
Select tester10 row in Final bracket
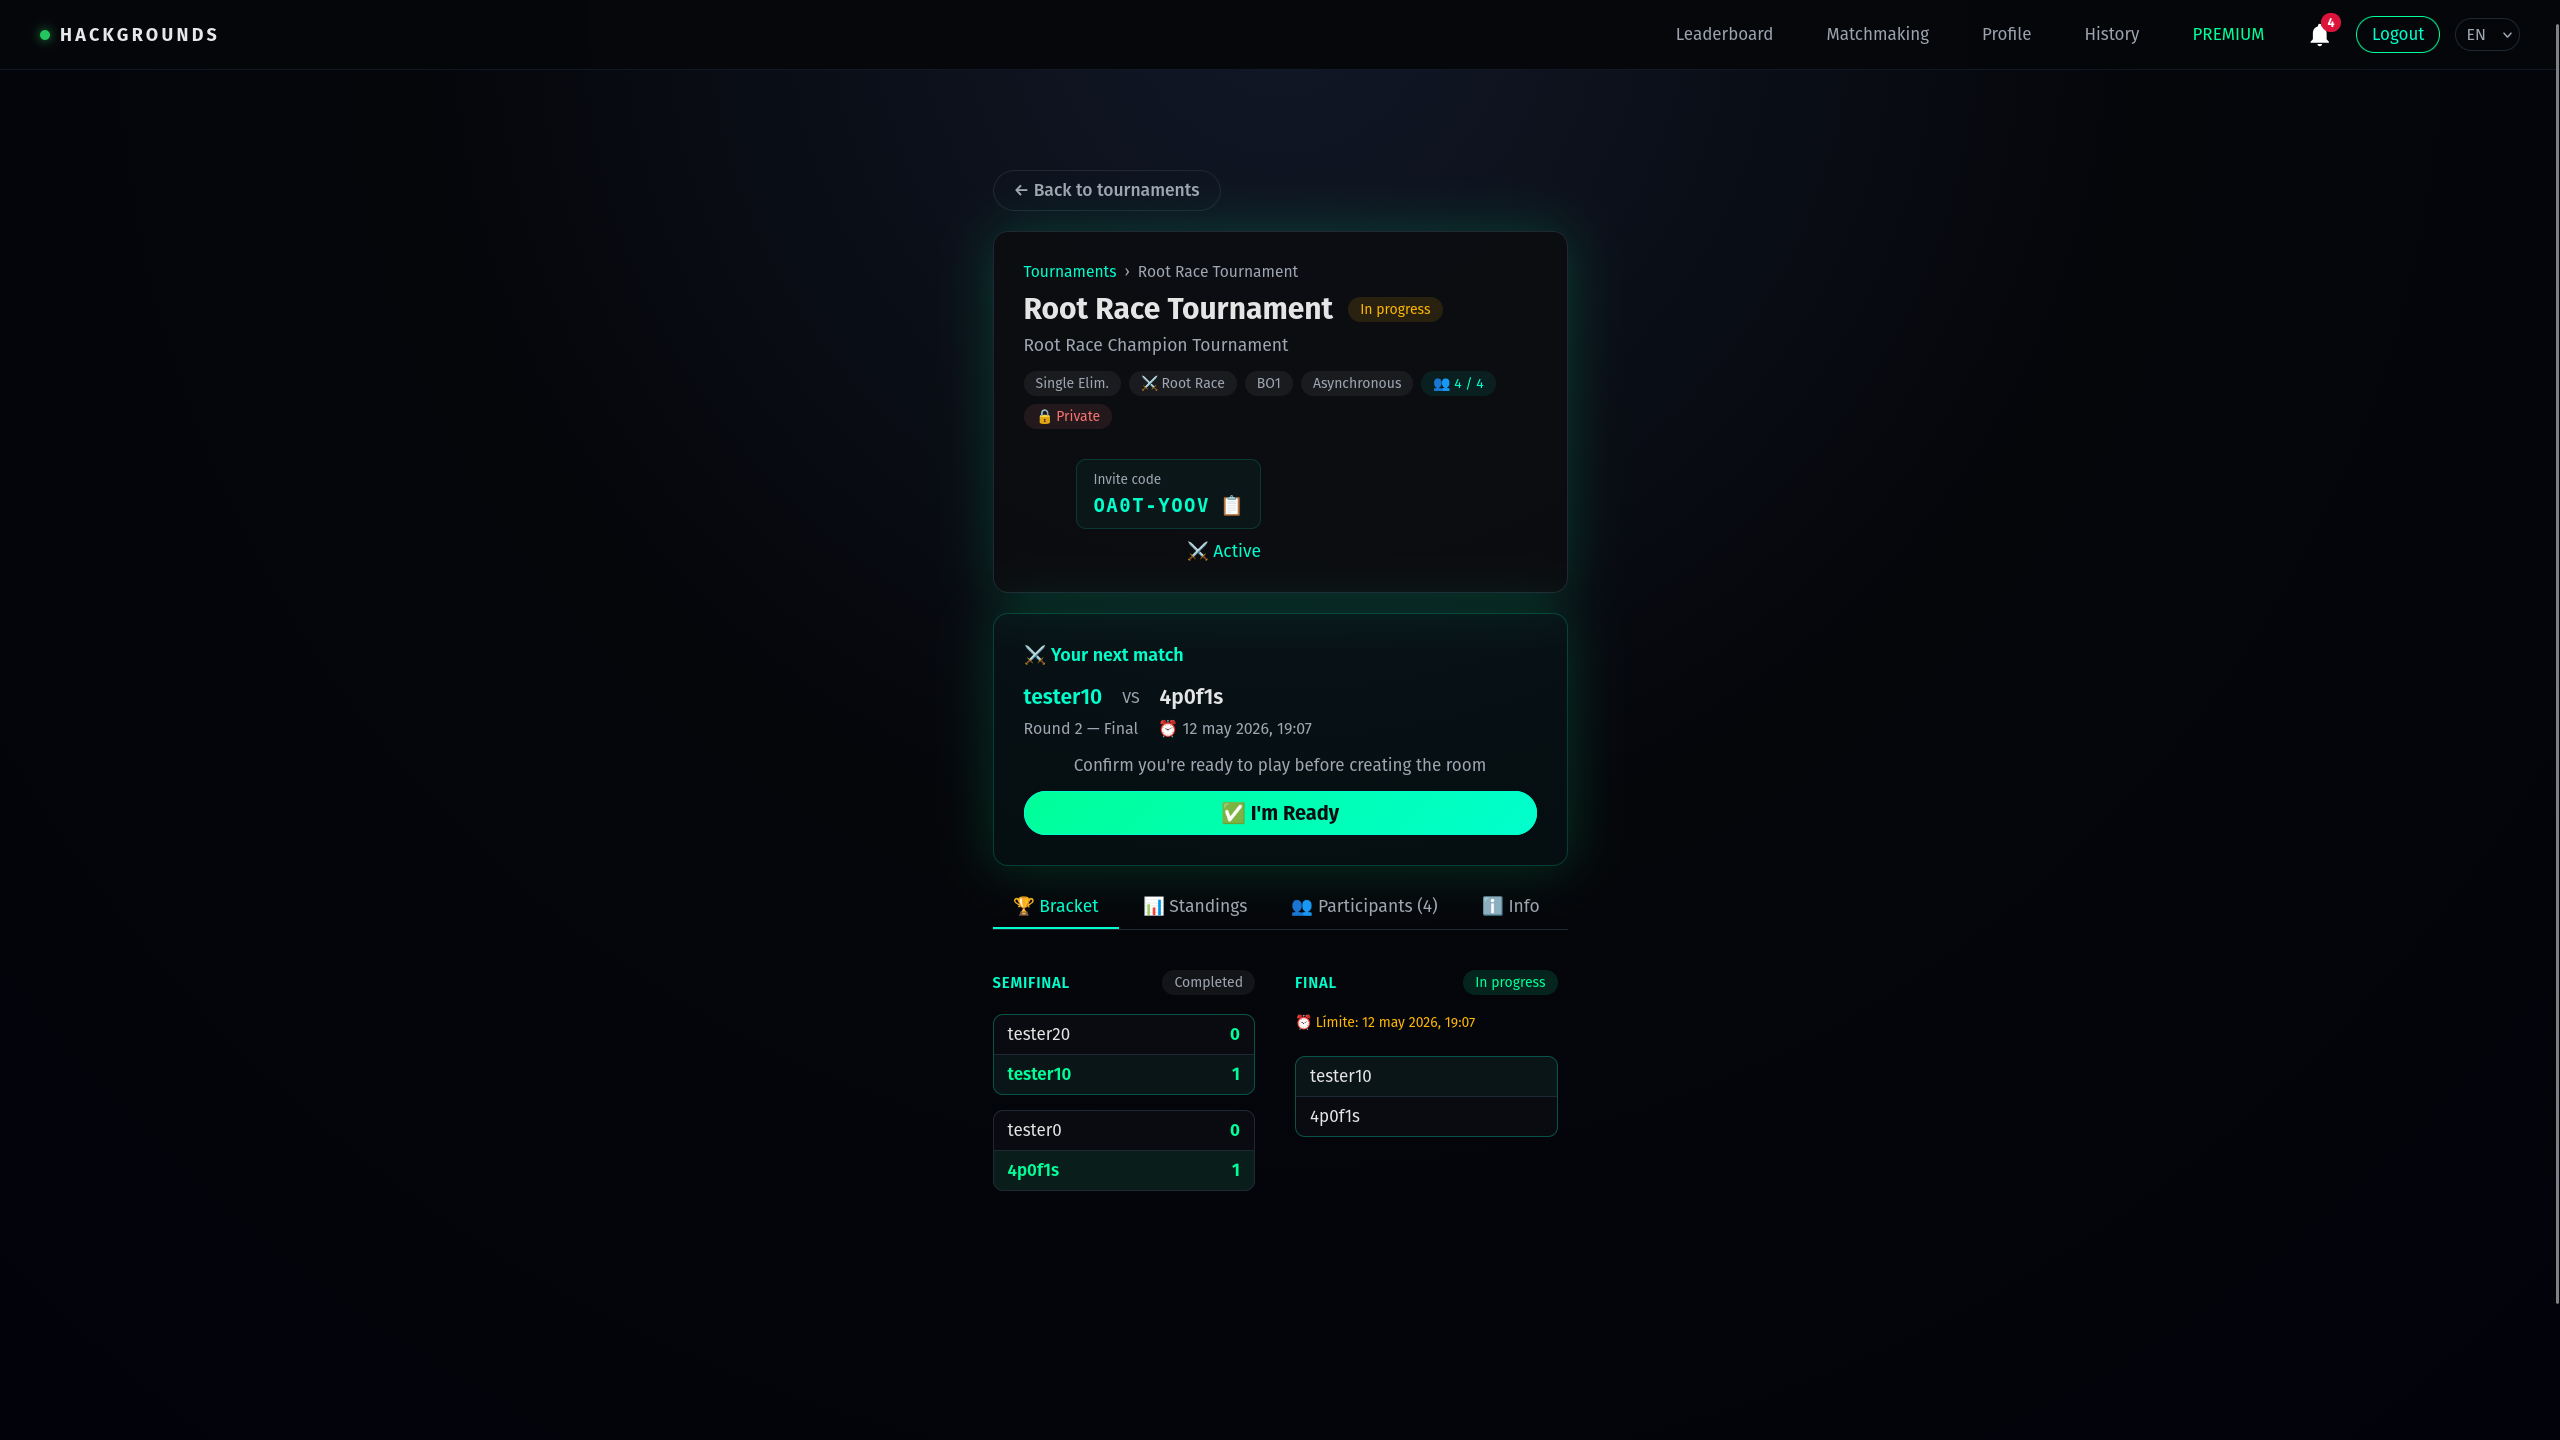[x=1426, y=1077]
